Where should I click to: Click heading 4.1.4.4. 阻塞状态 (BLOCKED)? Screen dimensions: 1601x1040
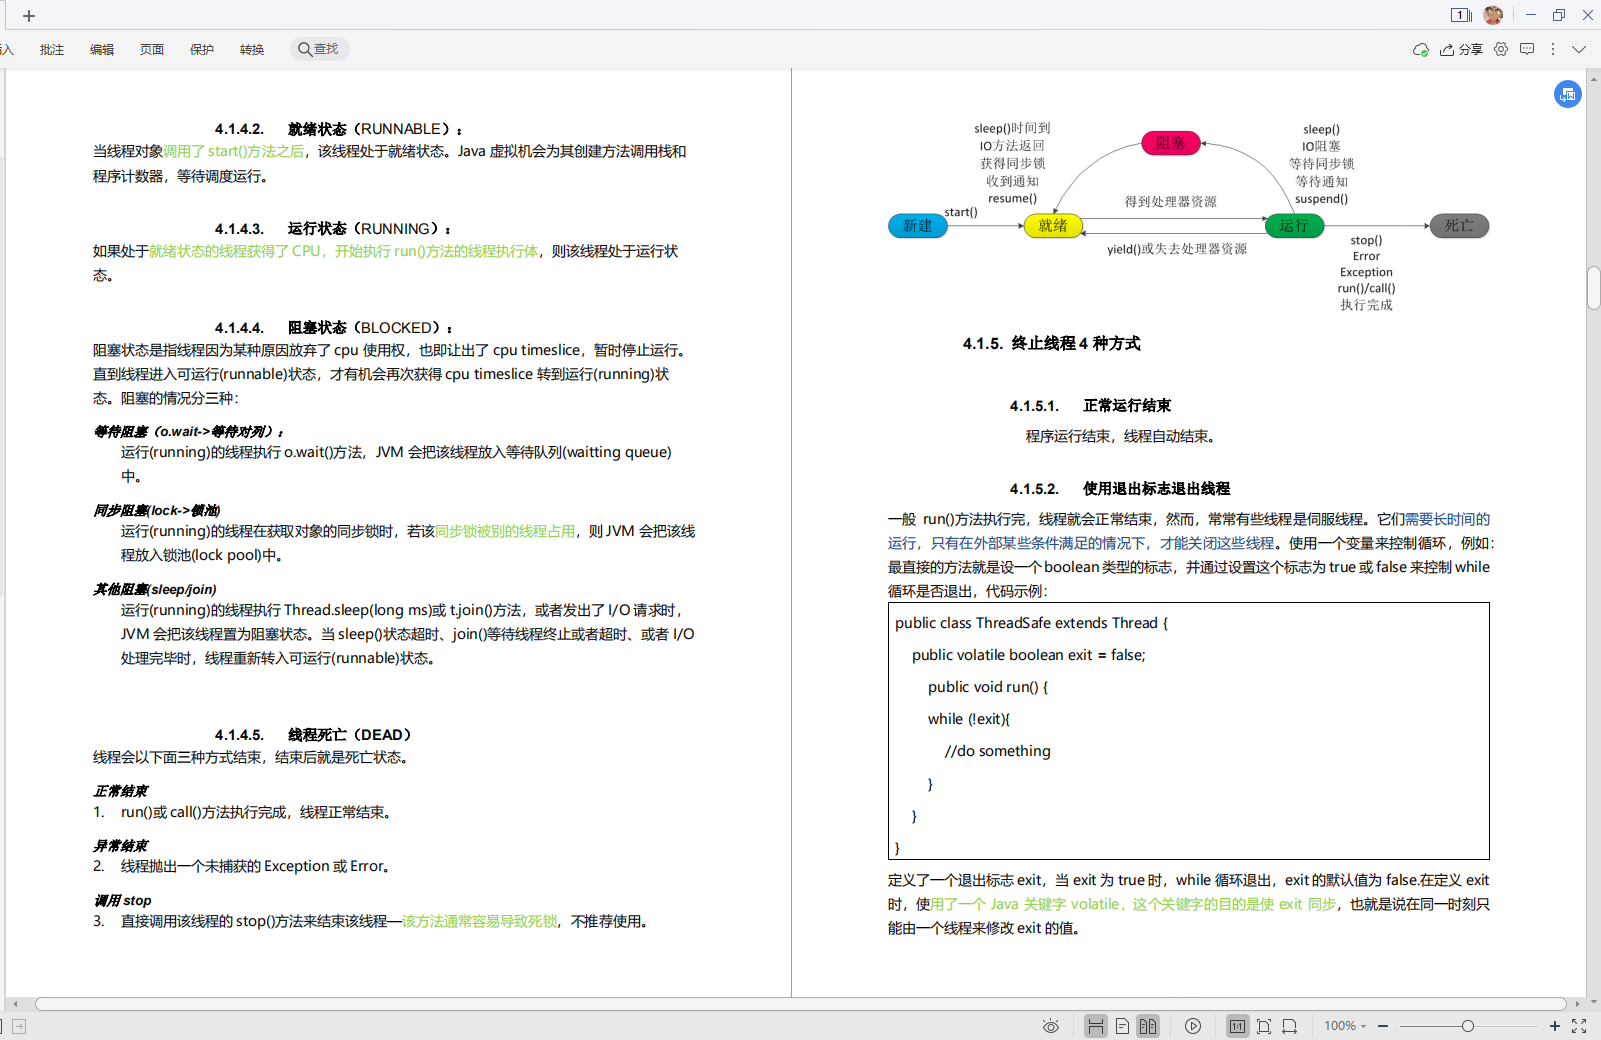pos(334,328)
